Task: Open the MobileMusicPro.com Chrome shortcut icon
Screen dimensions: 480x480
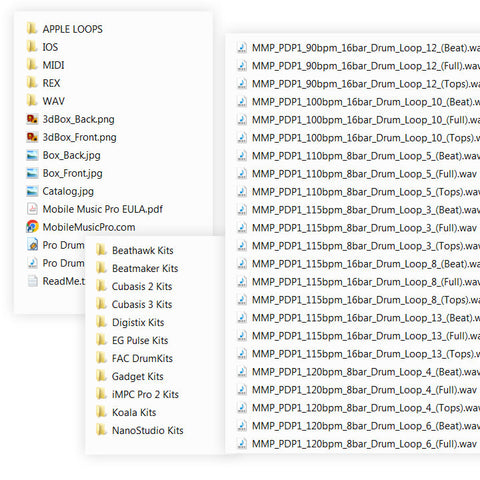Action: tap(32, 227)
